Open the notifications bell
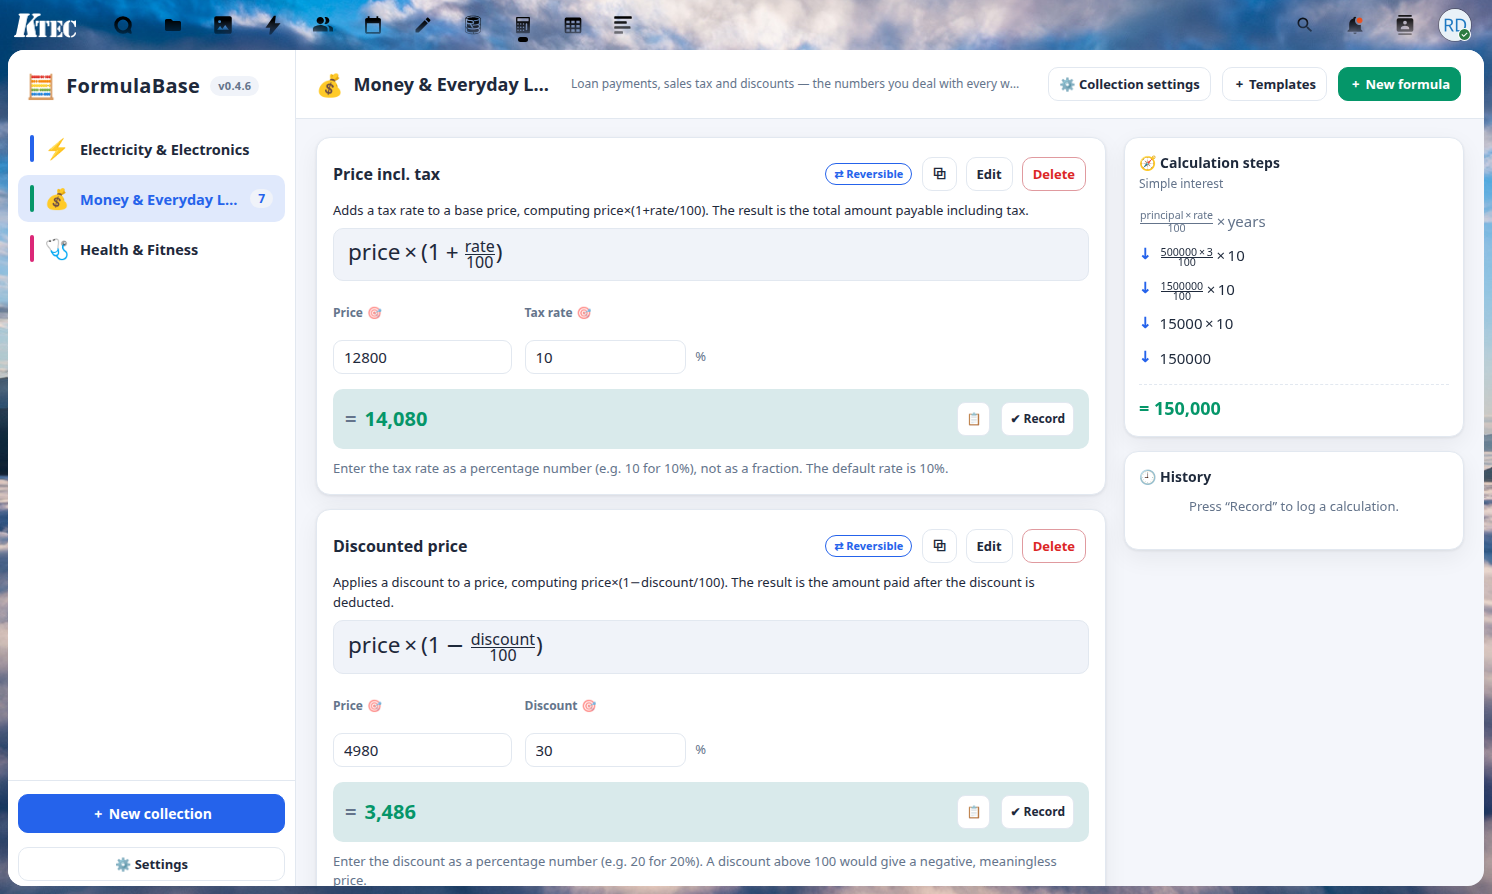This screenshot has width=1492, height=894. click(1355, 25)
